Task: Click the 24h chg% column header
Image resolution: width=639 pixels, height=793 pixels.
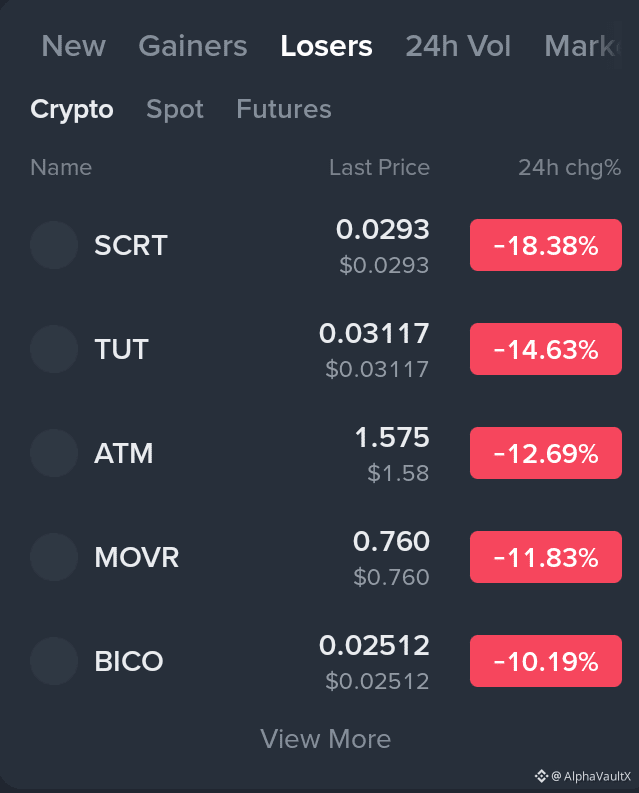Action: click(570, 168)
